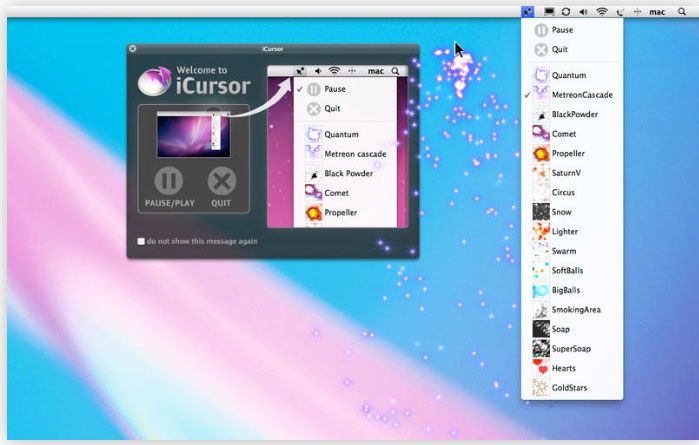Image resolution: width=699 pixels, height=445 pixels.
Task: Click the iCursor icon in menu bar
Action: pyautogui.click(x=528, y=12)
